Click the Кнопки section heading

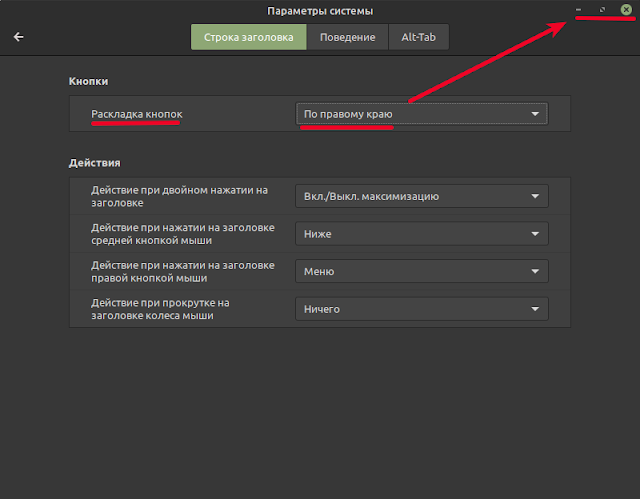pos(89,81)
